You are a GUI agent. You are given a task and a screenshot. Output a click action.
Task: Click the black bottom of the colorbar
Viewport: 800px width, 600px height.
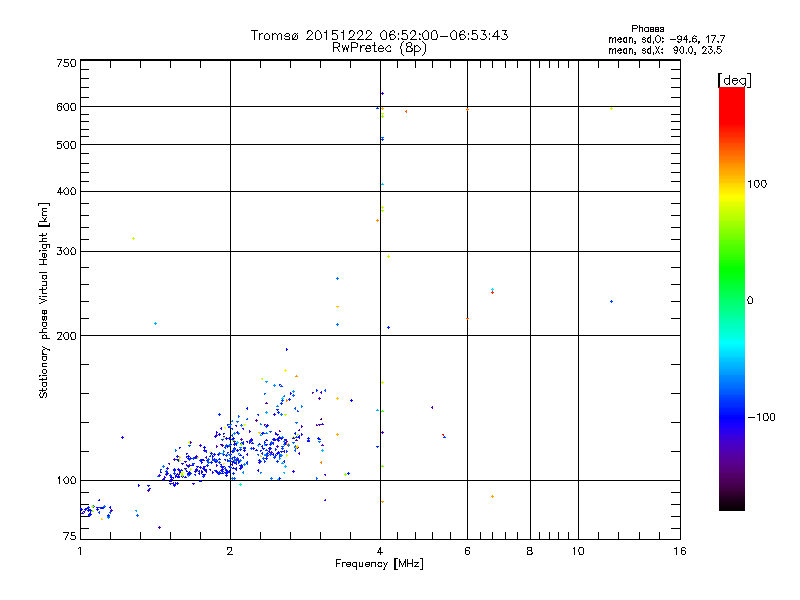(732, 504)
